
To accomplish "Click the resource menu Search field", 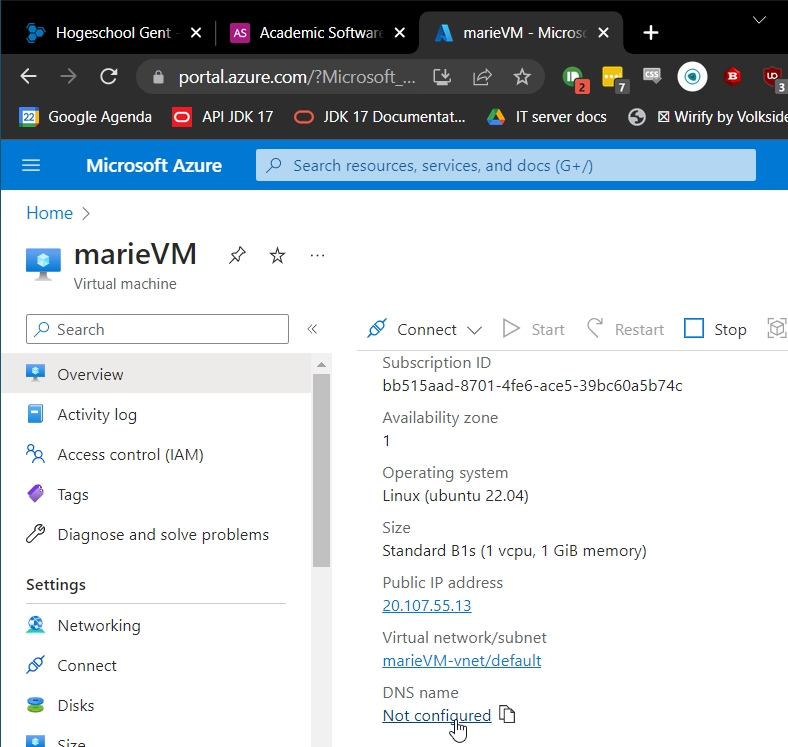I will coord(157,329).
